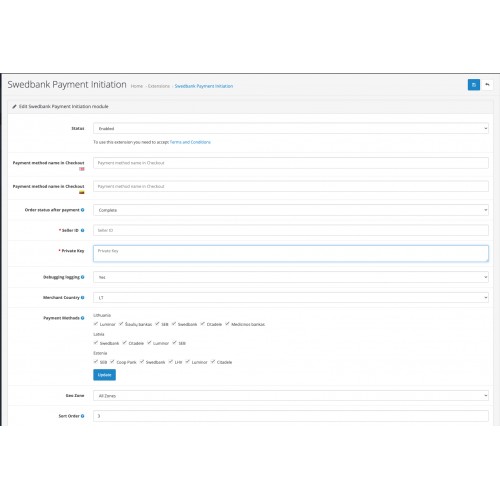Toggle the Estonia Luminor checkbox

pyautogui.click(x=188, y=362)
